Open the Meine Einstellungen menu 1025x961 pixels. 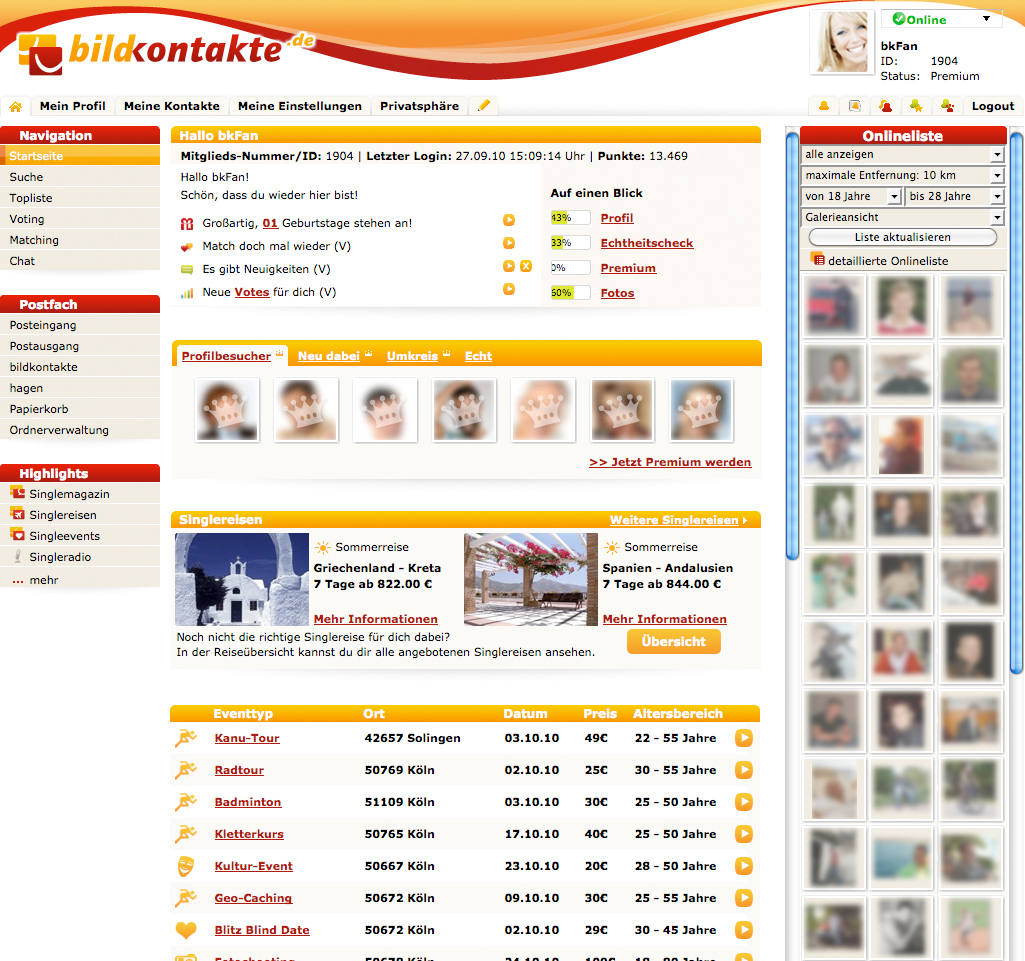[x=300, y=106]
